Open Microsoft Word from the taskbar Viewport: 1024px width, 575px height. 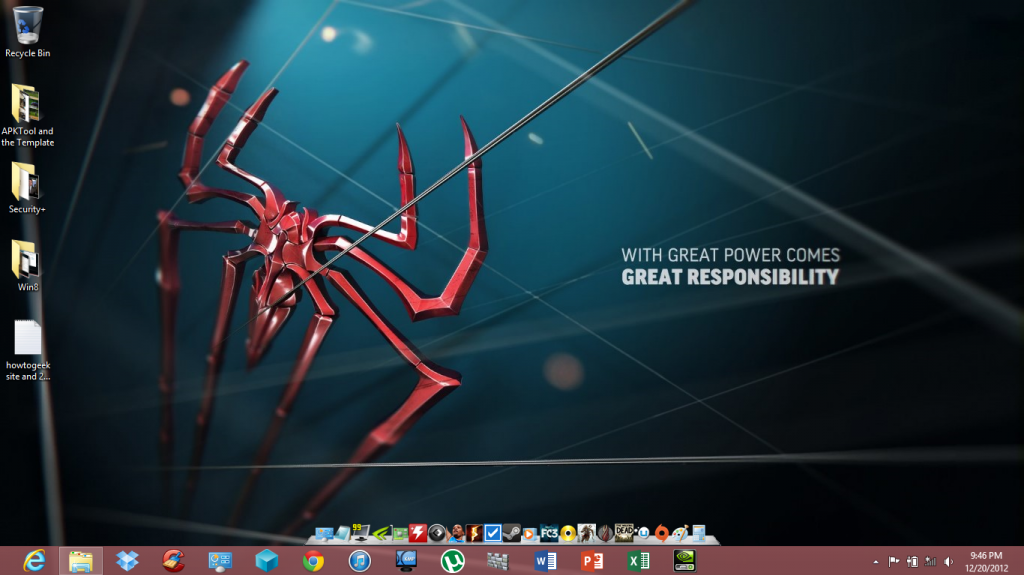[x=546, y=561]
